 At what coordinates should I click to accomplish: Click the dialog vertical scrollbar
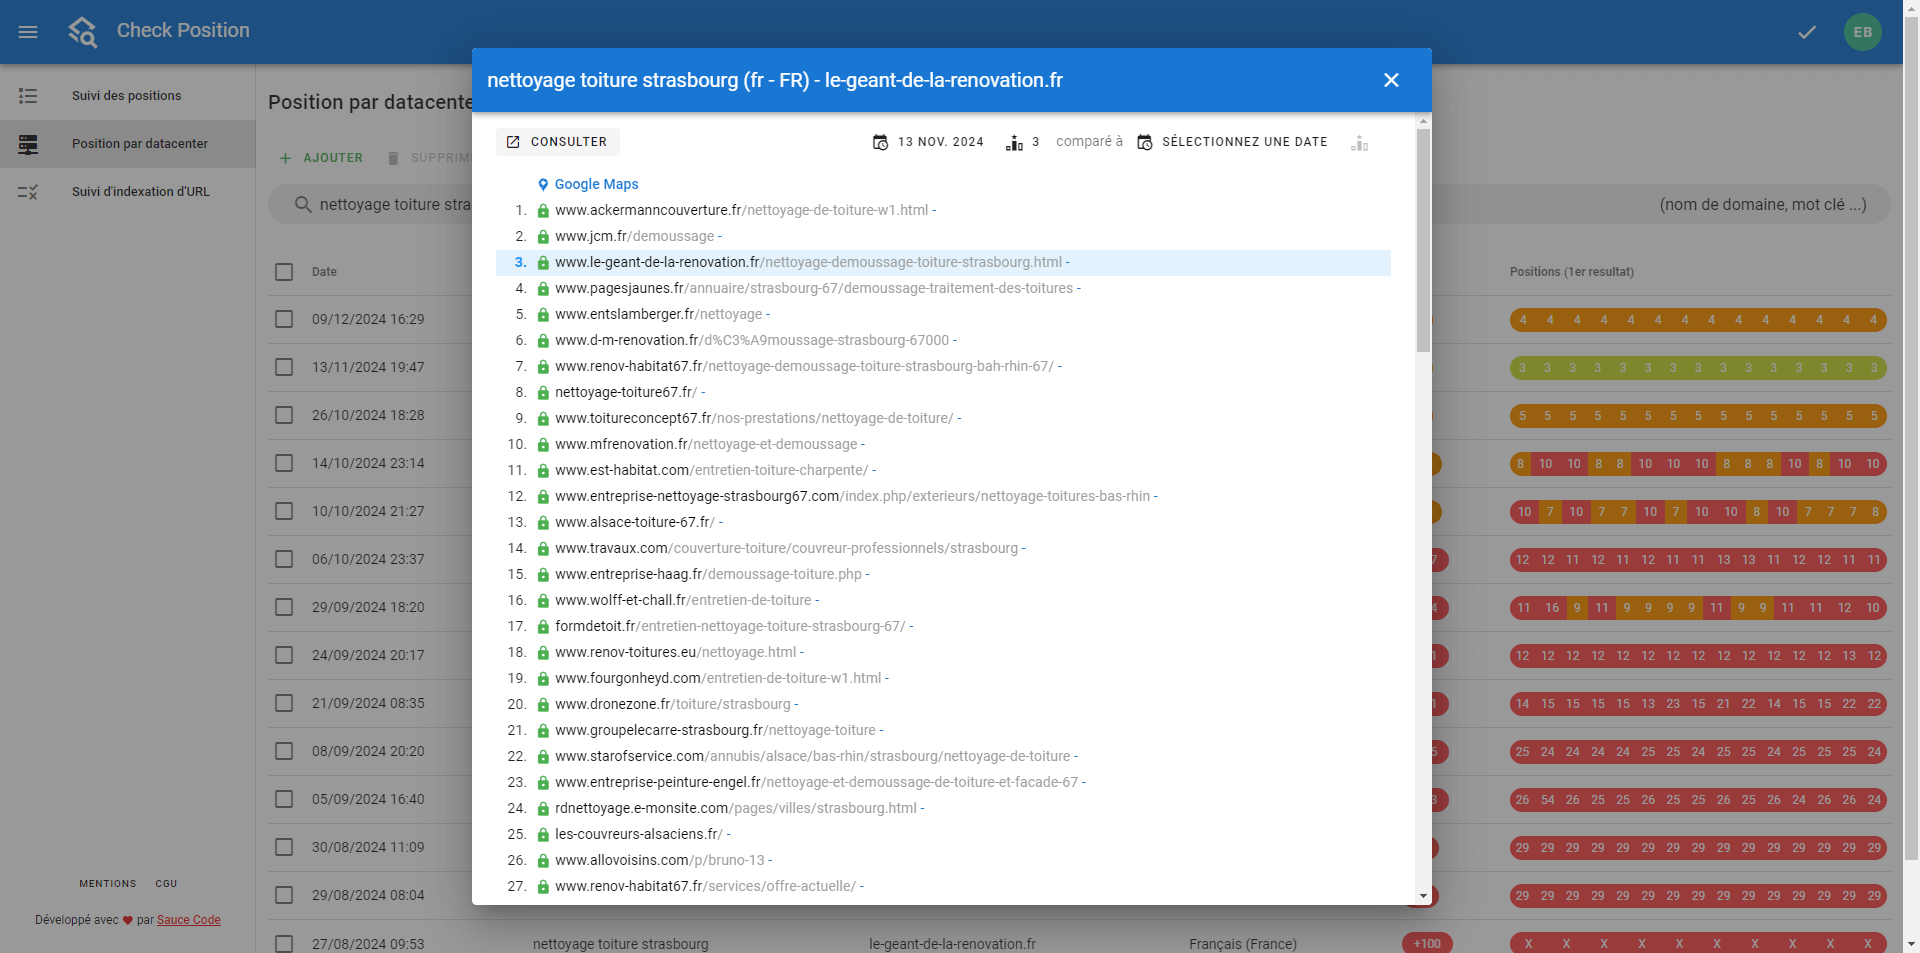(x=1423, y=240)
